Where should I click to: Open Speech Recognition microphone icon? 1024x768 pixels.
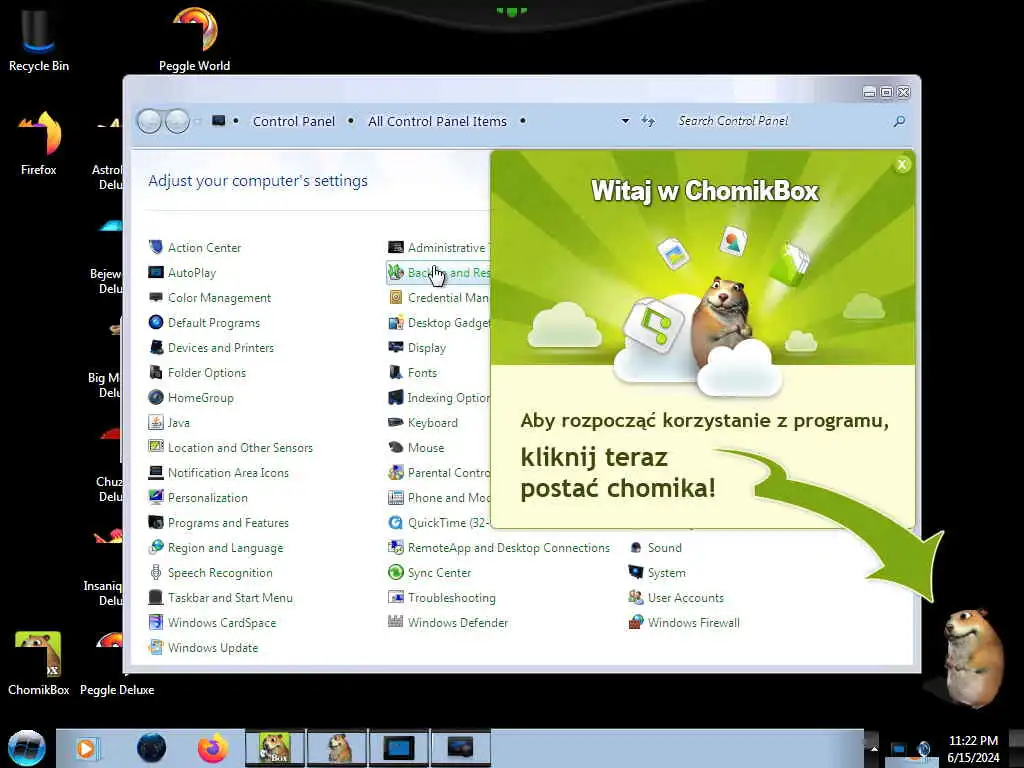(155, 572)
